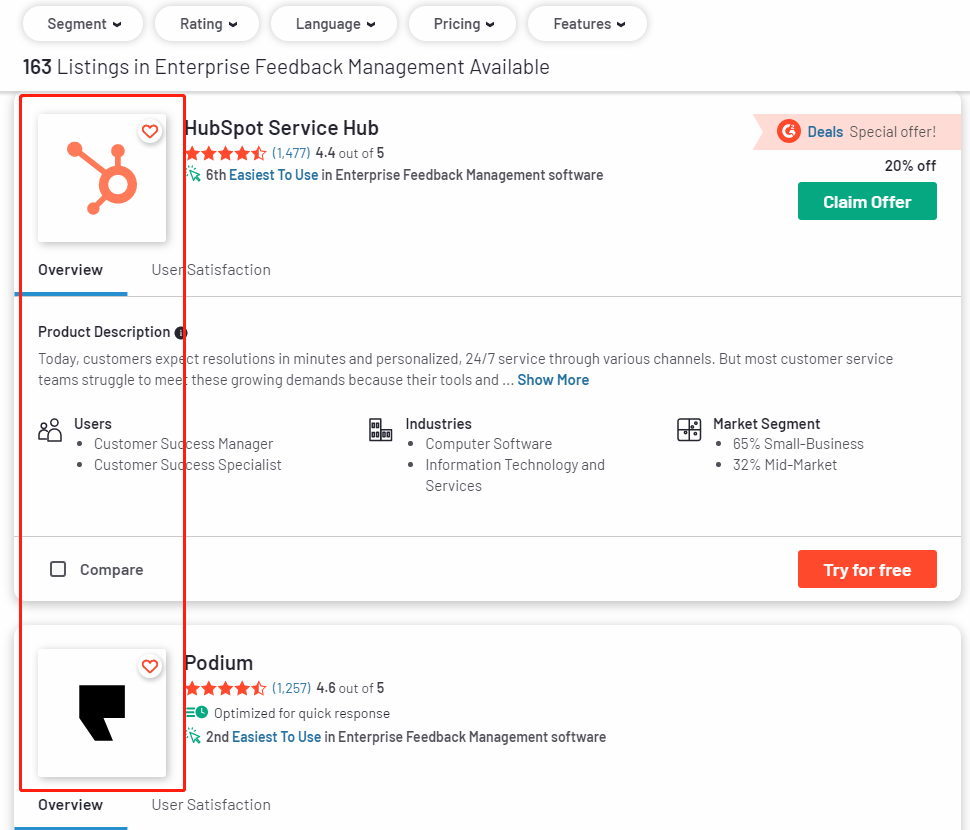Expand the Pricing filter dropdown
Image resolution: width=970 pixels, height=830 pixels.
click(x=464, y=24)
